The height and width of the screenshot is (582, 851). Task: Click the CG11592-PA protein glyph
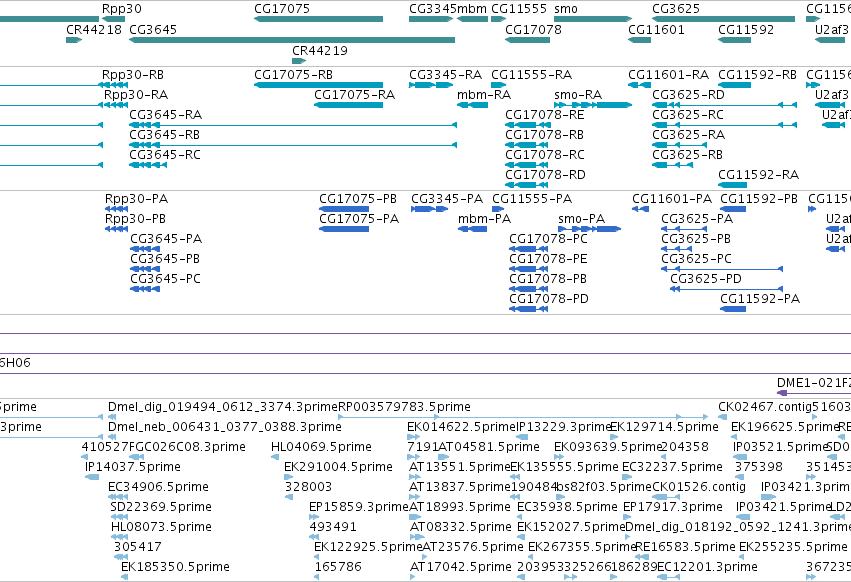click(733, 309)
